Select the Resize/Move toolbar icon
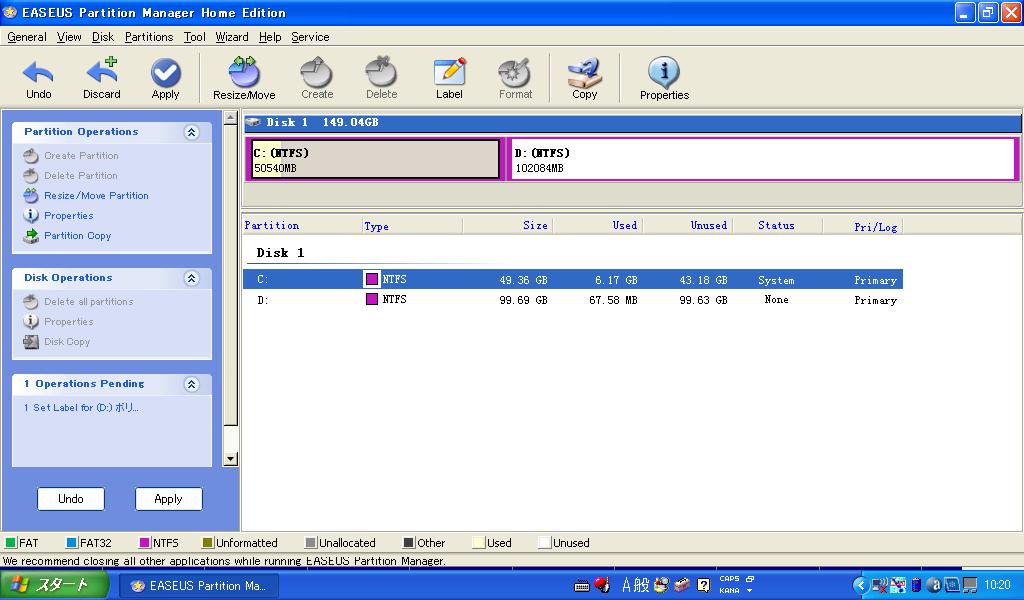Screen dimensions: 1024x600 (x=244, y=78)
